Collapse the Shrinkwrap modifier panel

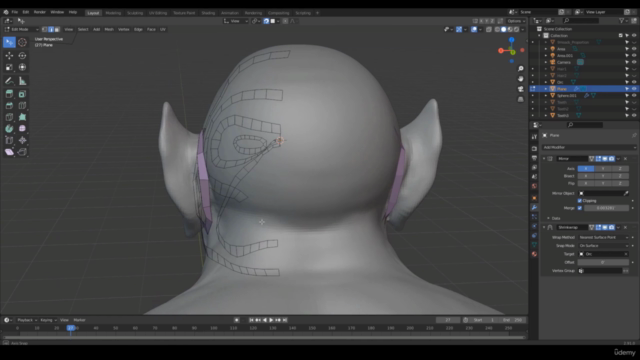pos(544,227)
